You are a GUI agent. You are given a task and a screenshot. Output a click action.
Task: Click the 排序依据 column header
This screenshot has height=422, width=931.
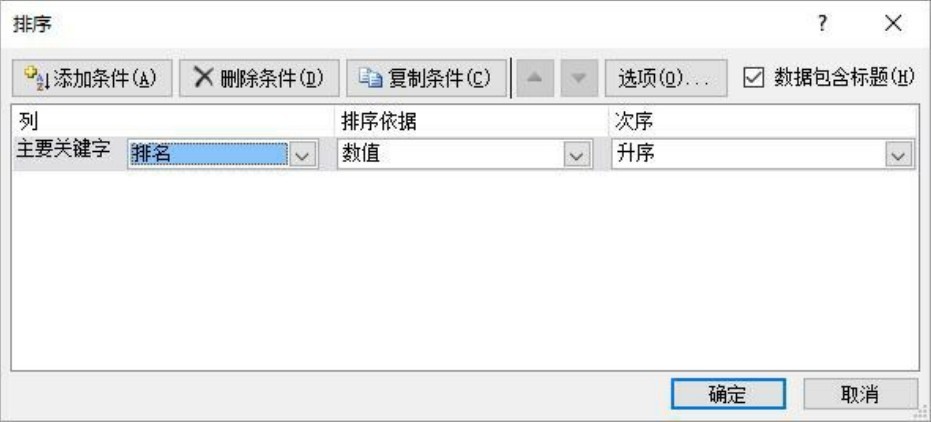[379, 122]
